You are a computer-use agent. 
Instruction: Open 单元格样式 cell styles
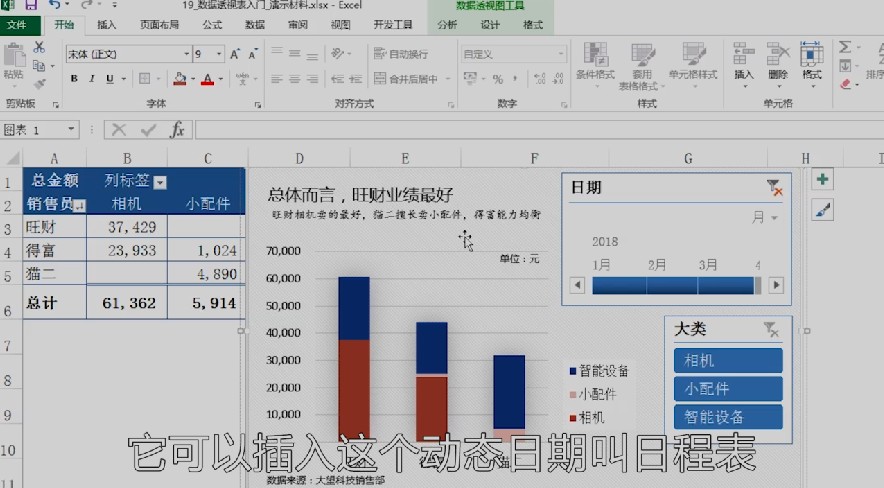693,65
